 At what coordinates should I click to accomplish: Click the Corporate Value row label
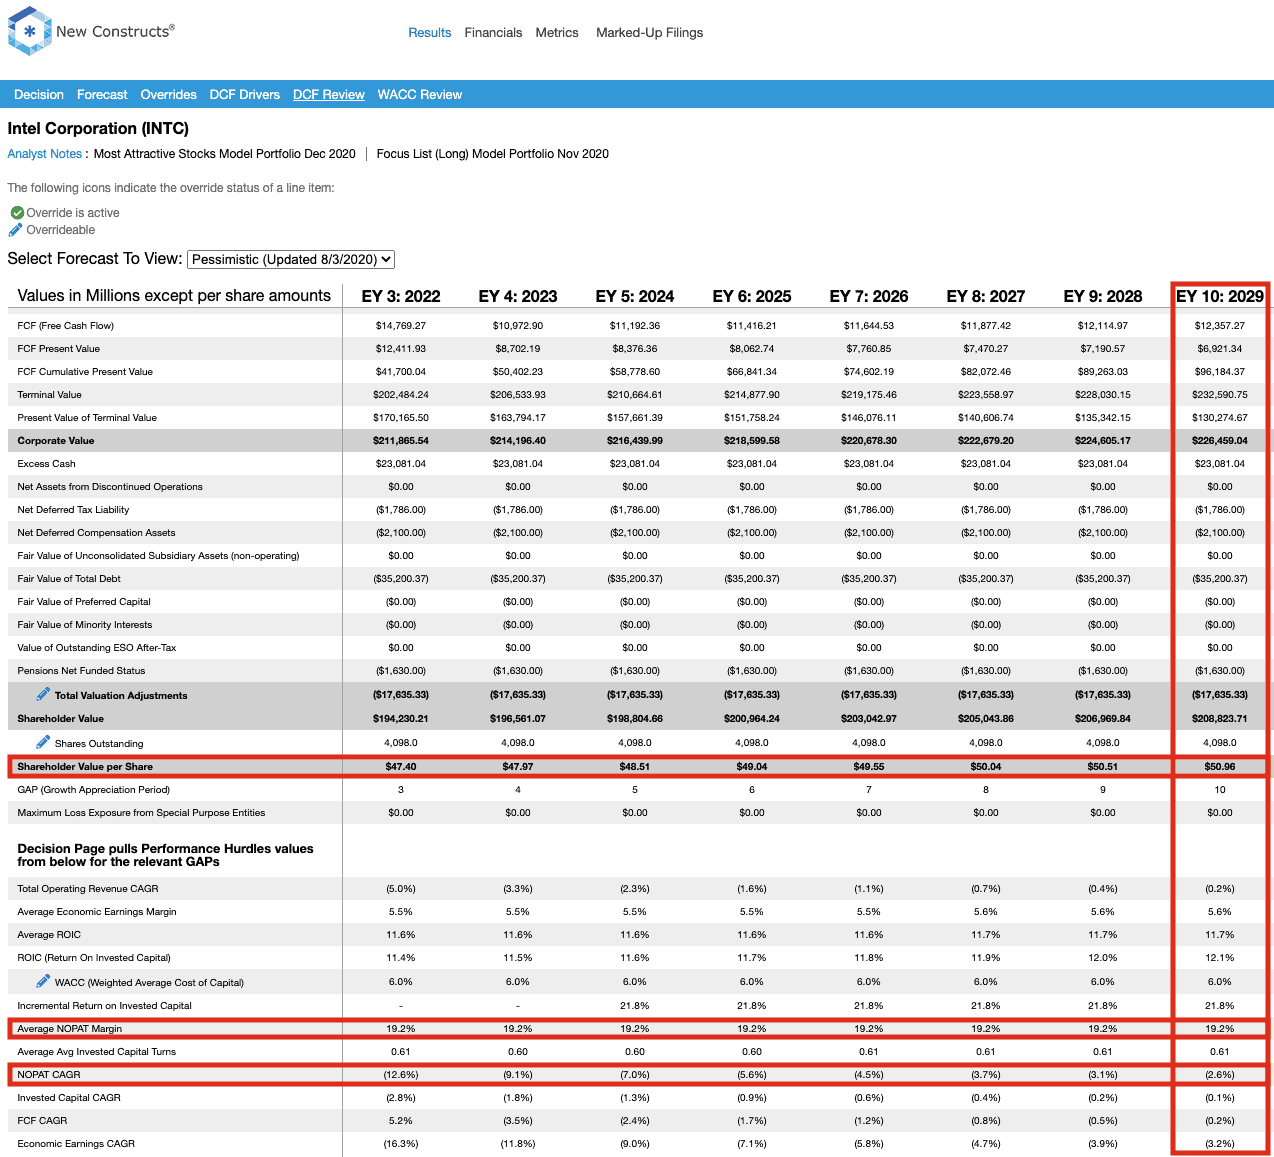tap(56, 441)
